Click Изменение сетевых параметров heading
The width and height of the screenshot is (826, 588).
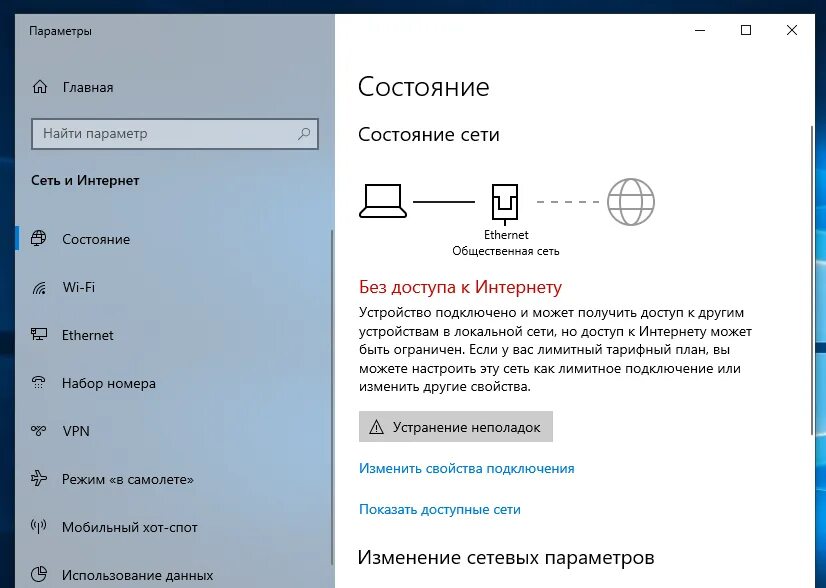click(x=506, y=557)
